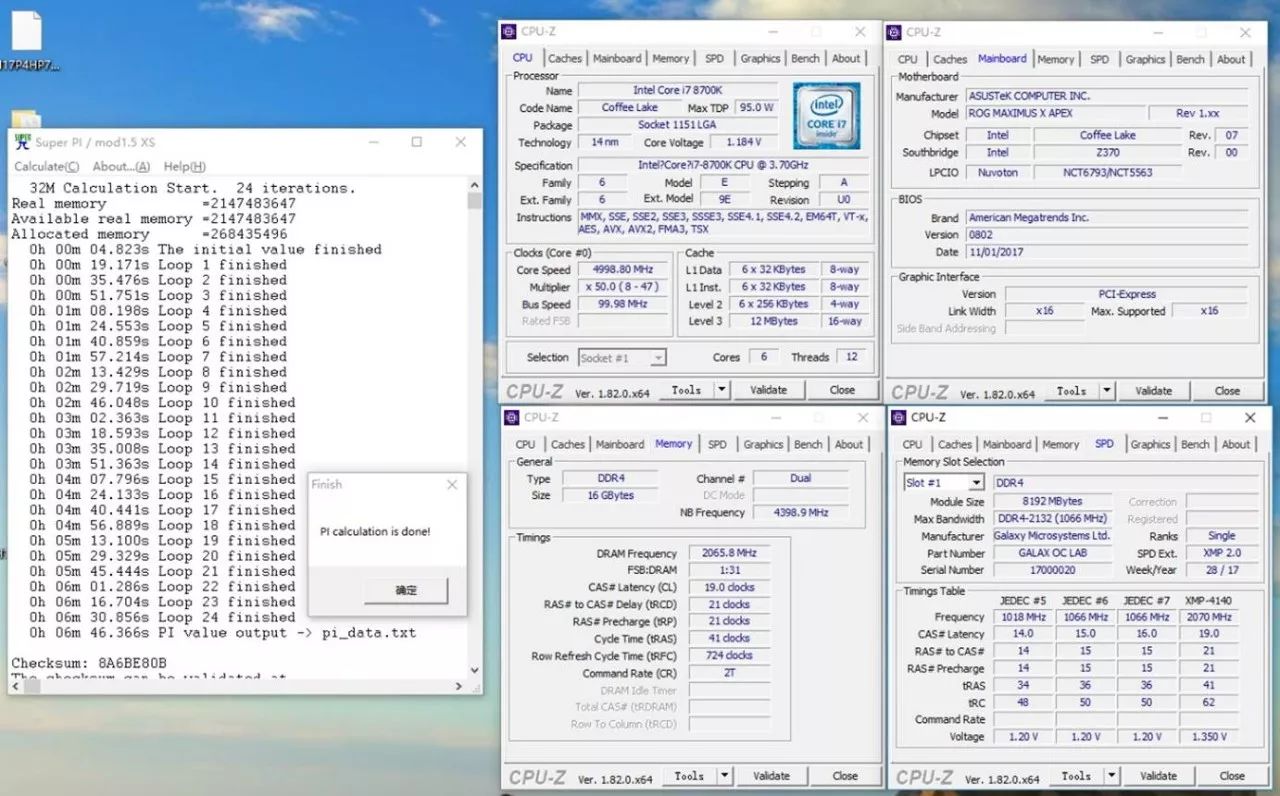Open the Caches tab in the Mainboard window
Viewport: 1280px width, 796px height.
(950, 59)
